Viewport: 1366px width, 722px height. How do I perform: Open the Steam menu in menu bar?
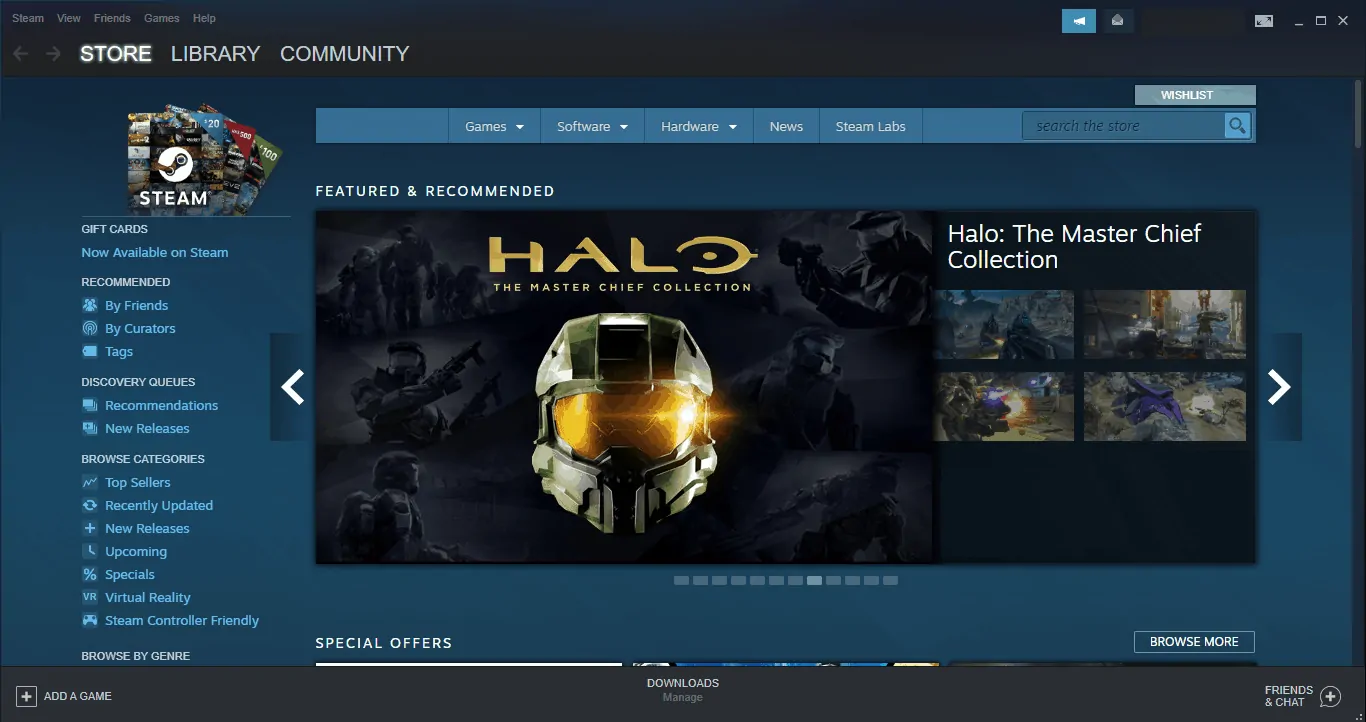click(27, 17)
